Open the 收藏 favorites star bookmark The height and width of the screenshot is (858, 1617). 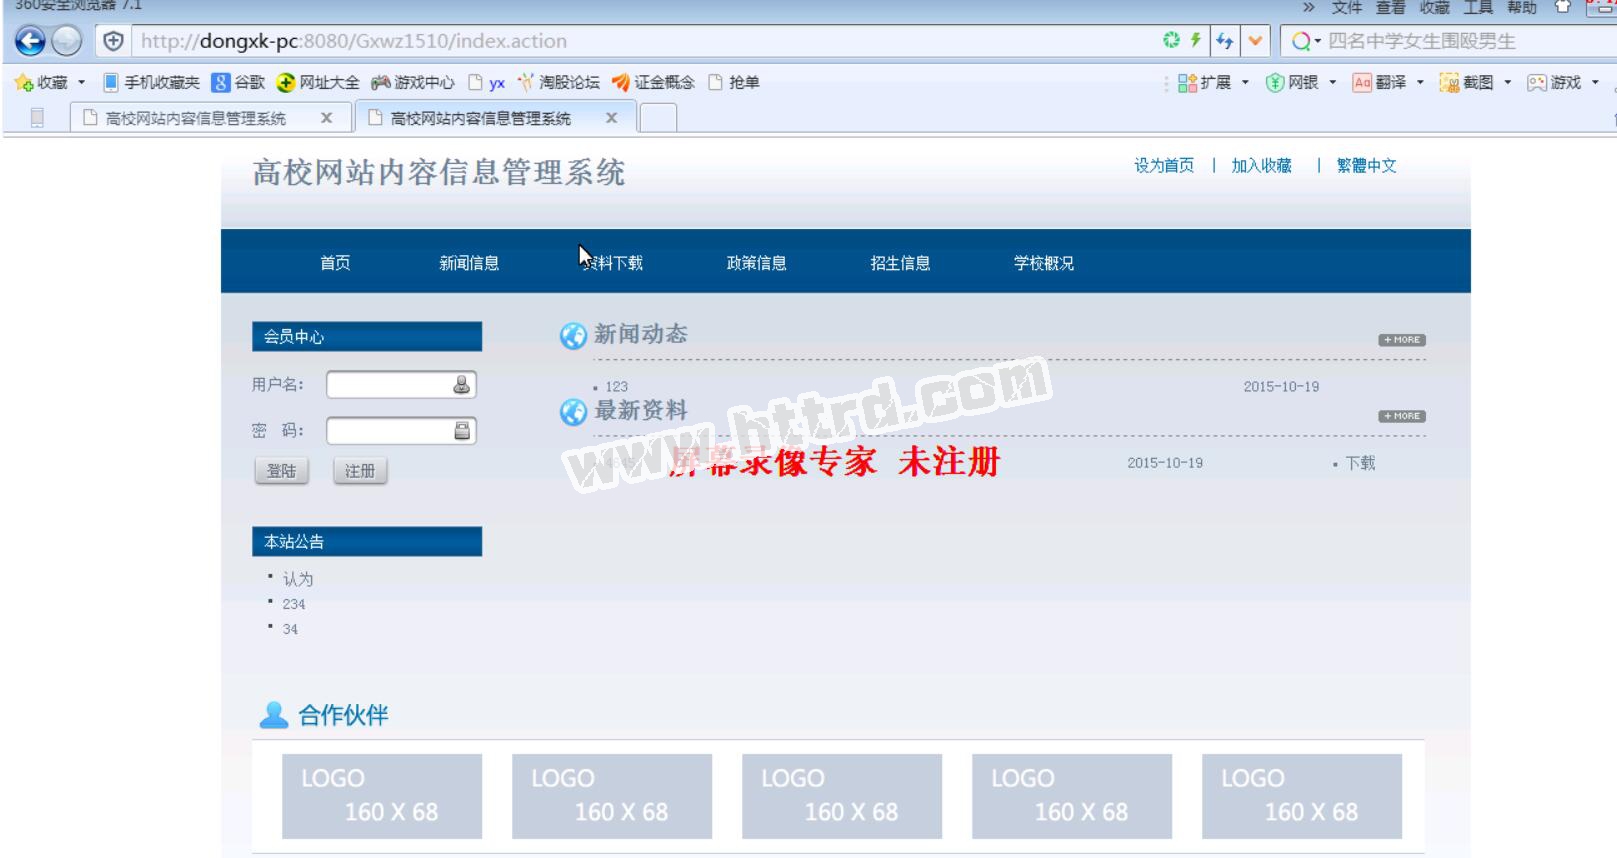click(x=41, y=82)
